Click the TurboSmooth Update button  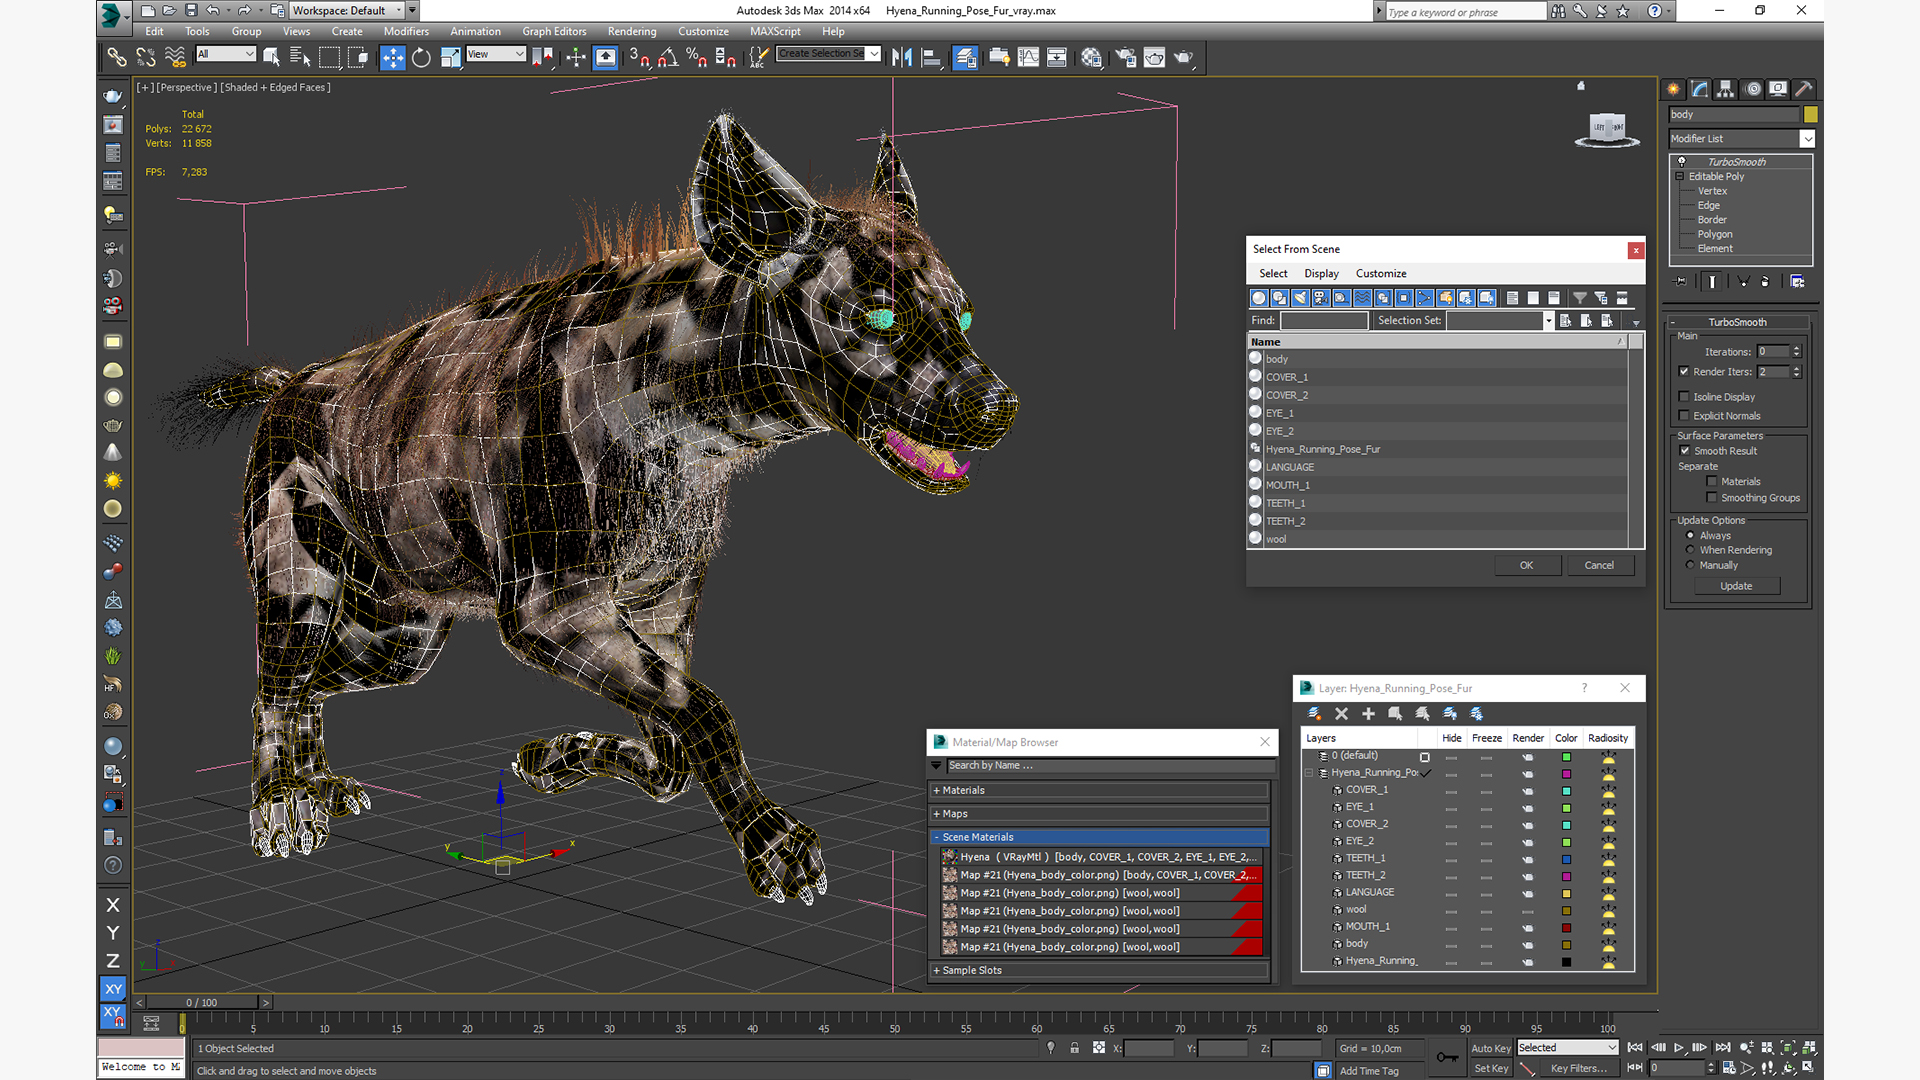(1736, 586)
